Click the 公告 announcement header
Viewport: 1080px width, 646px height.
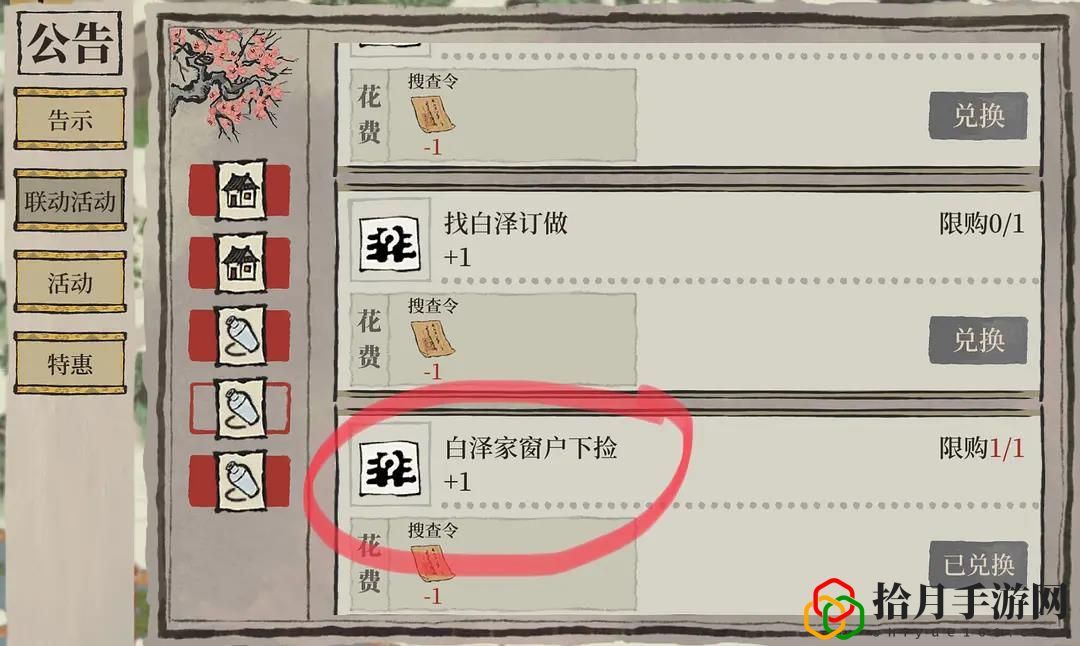tap(69, 43)
